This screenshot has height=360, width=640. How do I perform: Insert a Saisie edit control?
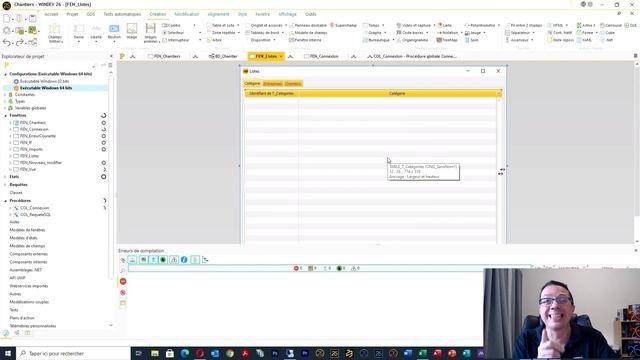[x=79, y=32]
